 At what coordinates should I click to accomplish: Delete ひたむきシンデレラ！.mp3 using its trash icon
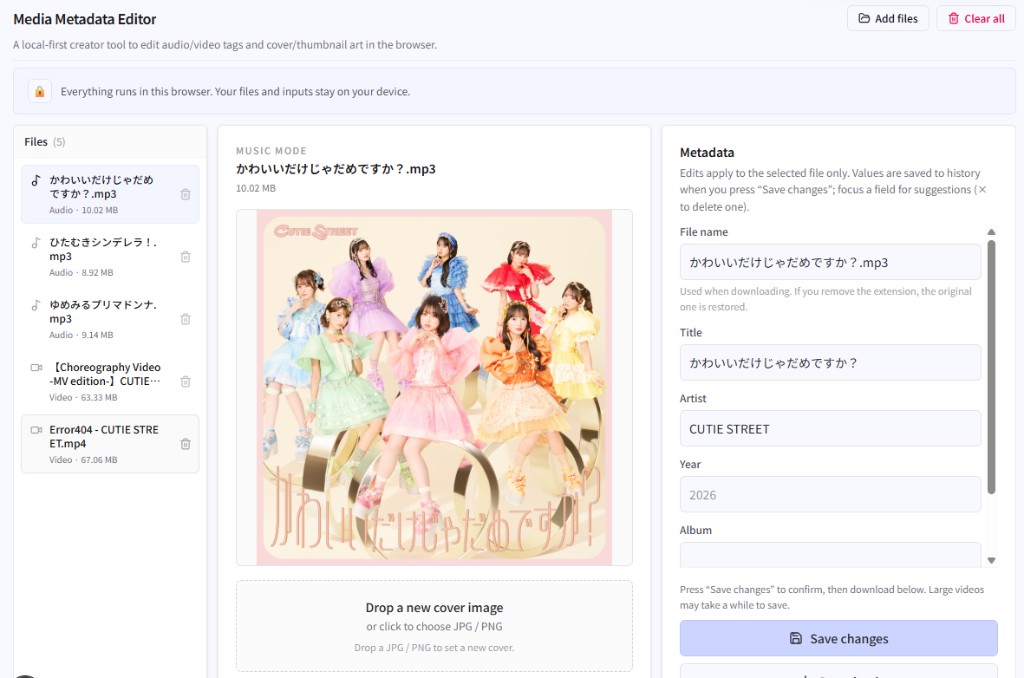click(185, 257)
